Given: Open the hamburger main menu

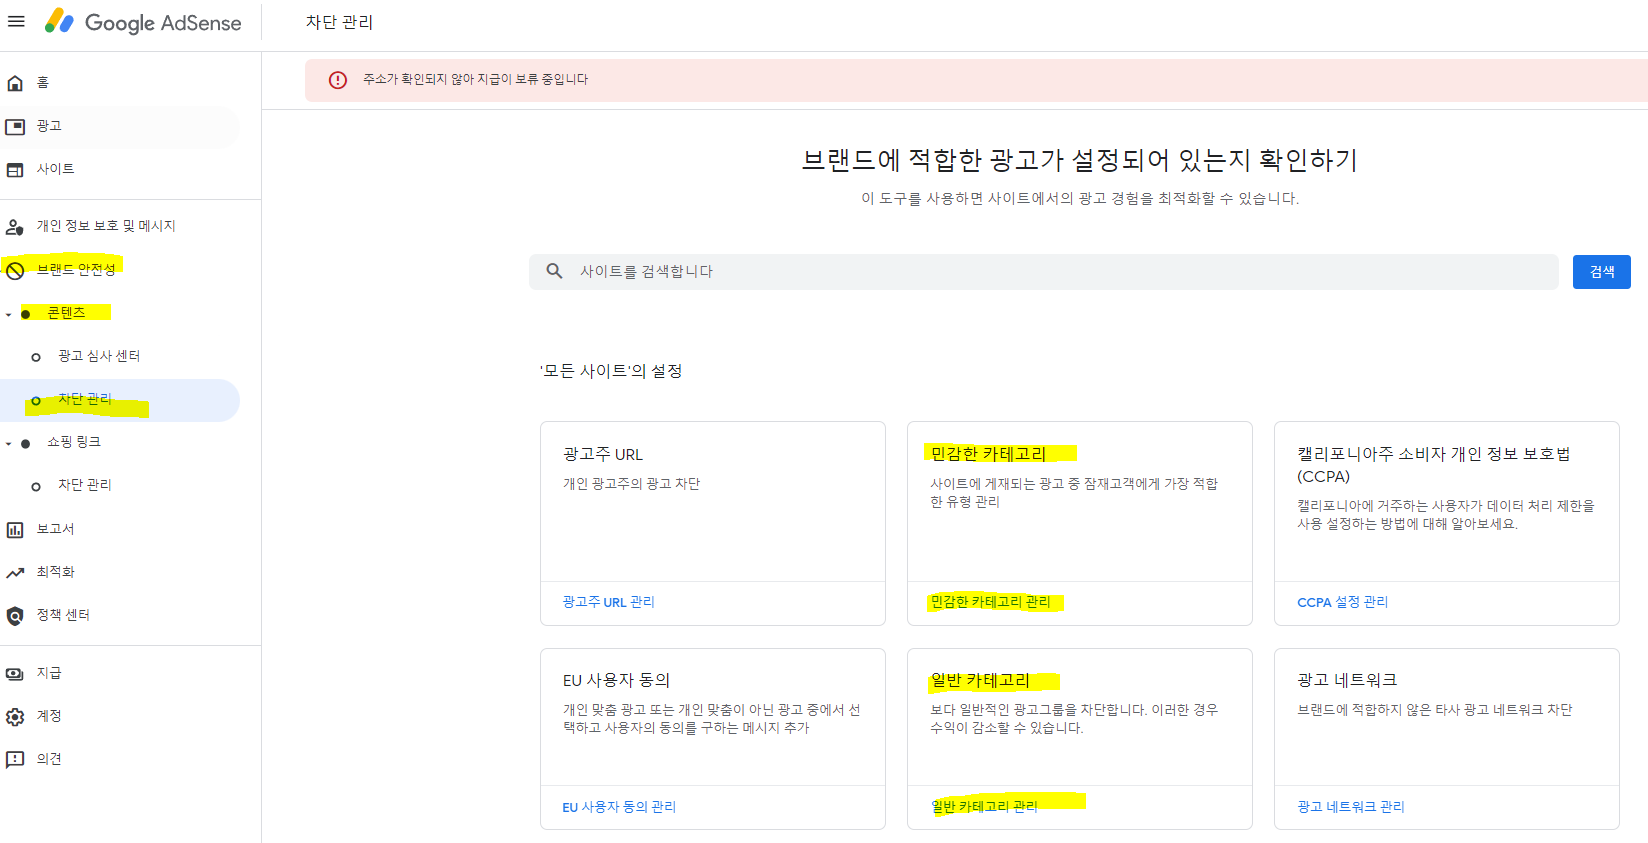Looking at the screenshot, I should click(x=16, y=21).
